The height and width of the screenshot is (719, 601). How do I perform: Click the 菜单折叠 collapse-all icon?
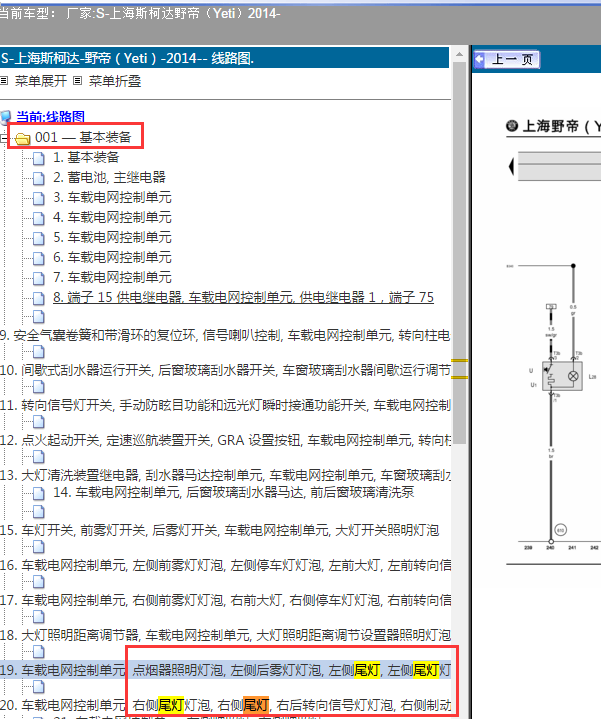[77, 81]
